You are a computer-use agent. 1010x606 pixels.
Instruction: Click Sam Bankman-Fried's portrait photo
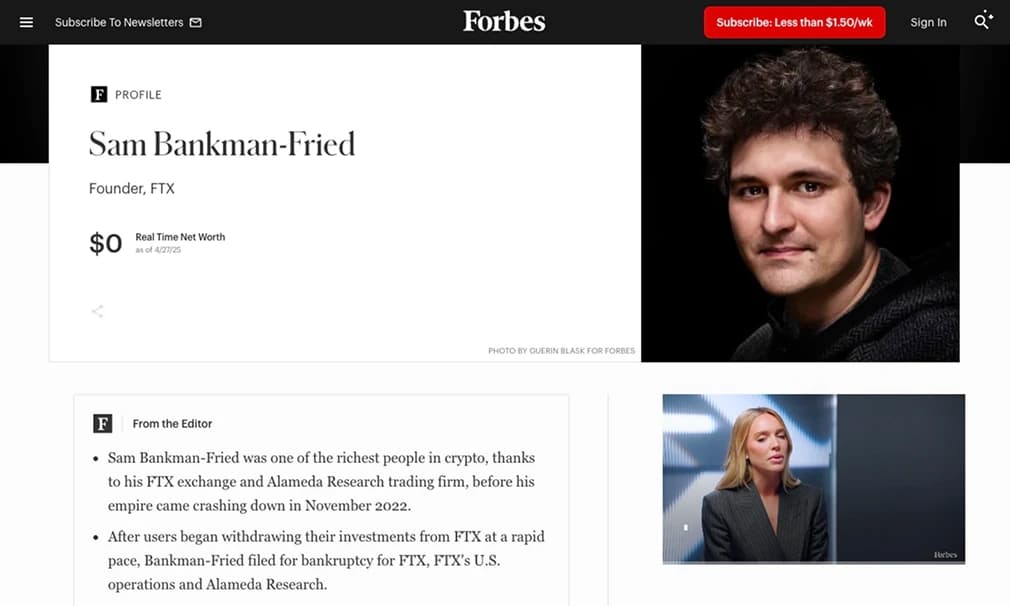tap(800, 200)
